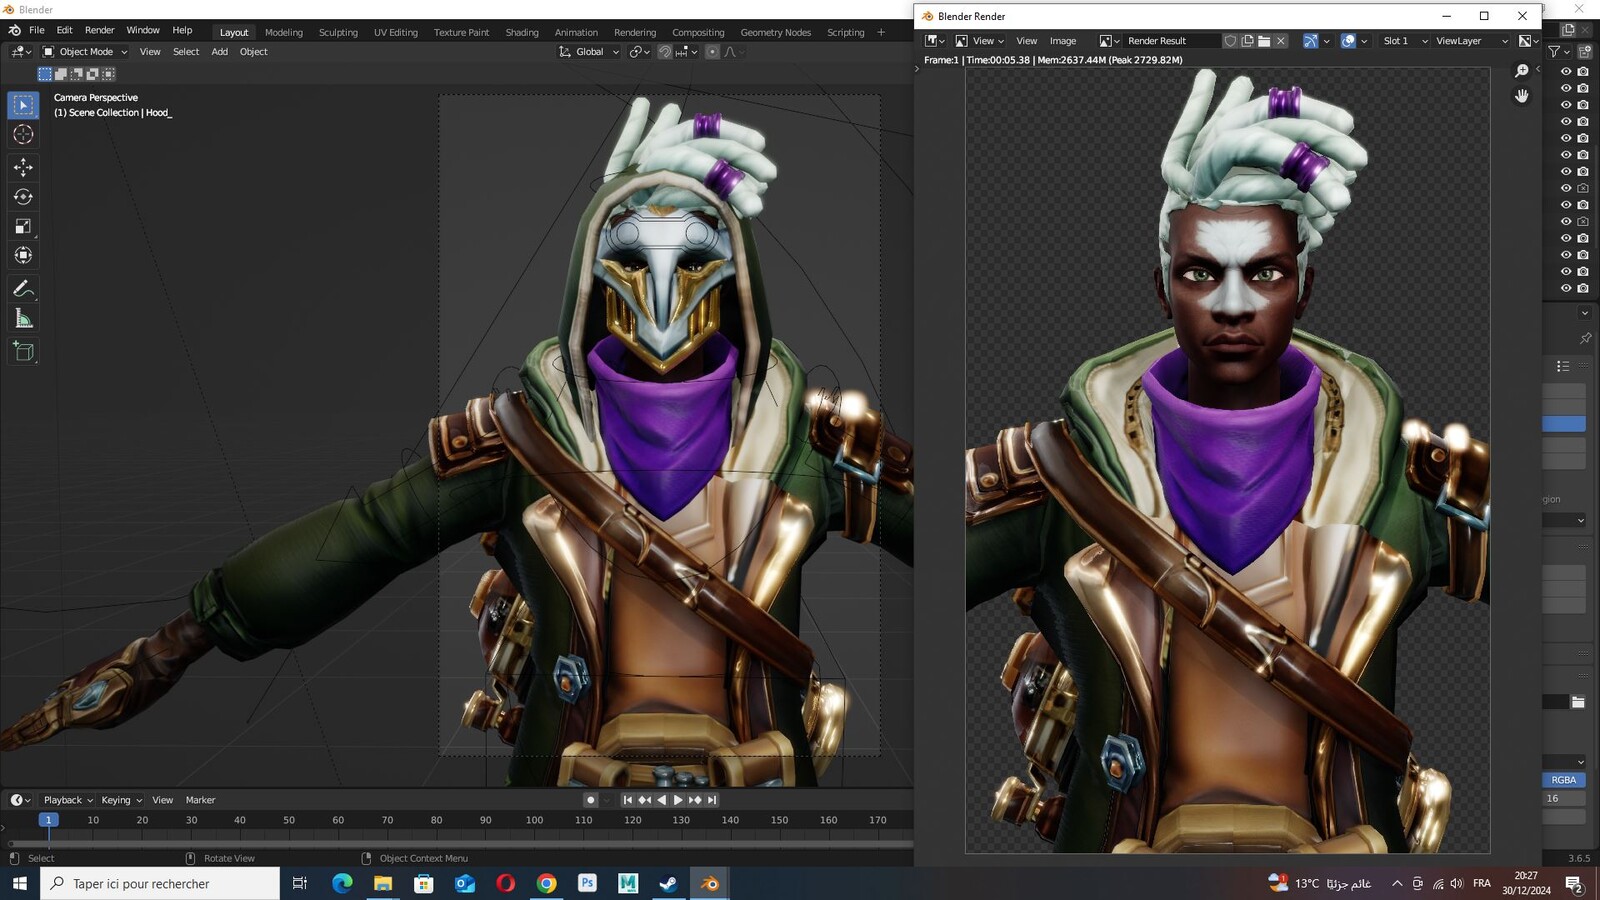The image size is (1600, 900).
Task: Open display channels dropdown in render window
Action: click(1529, 41)
